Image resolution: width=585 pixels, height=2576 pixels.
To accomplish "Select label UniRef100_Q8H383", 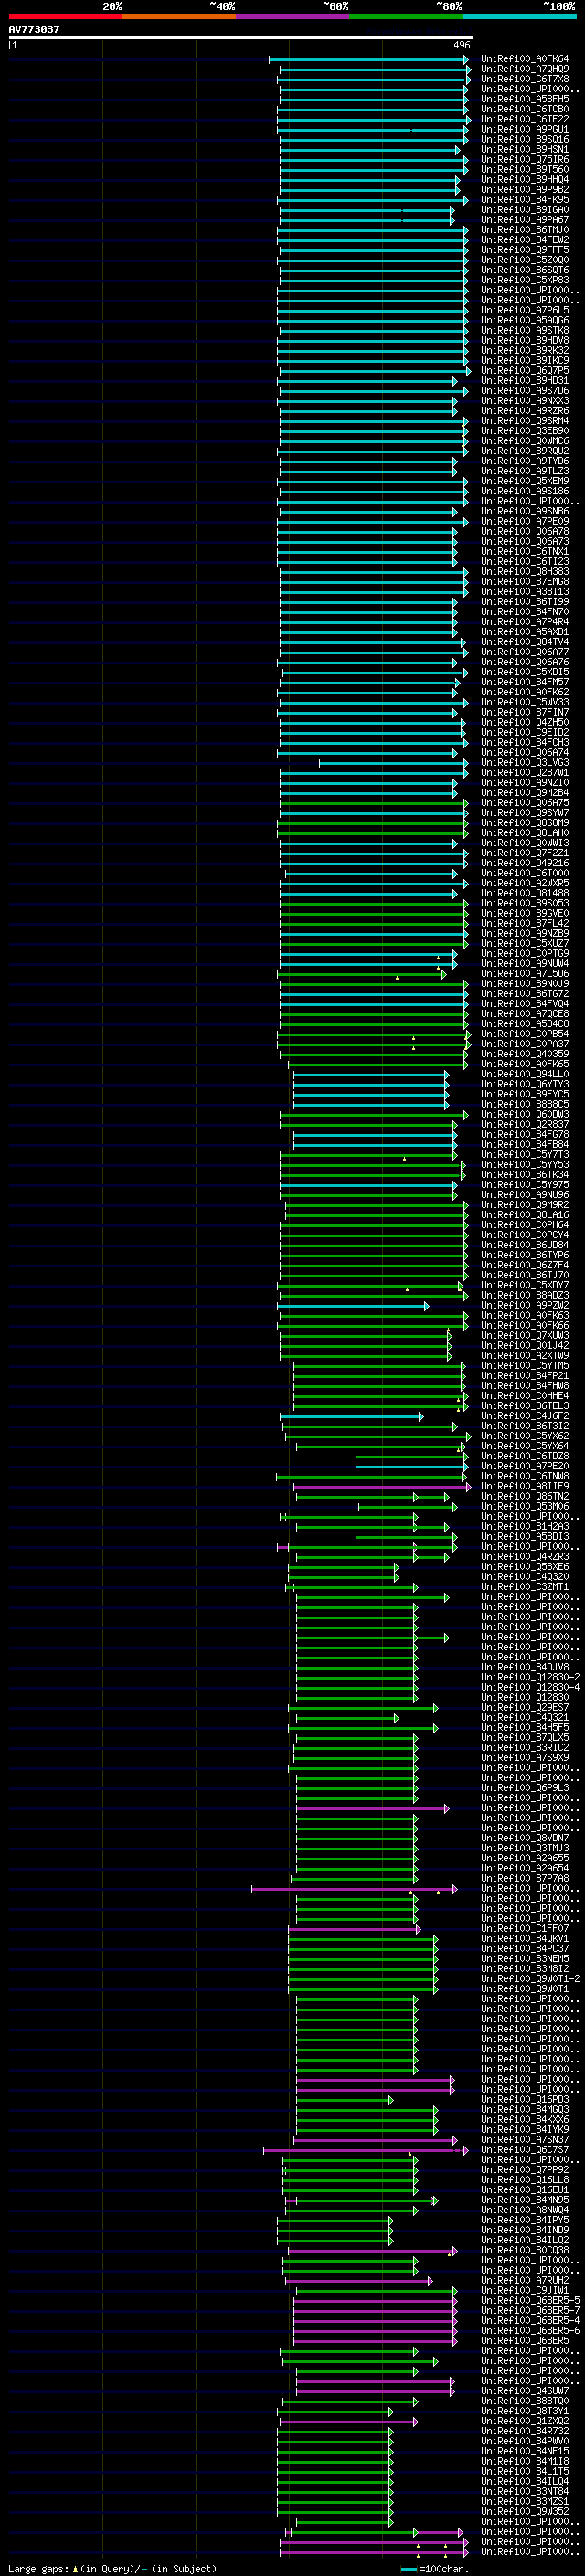I will tap(525, 571).
